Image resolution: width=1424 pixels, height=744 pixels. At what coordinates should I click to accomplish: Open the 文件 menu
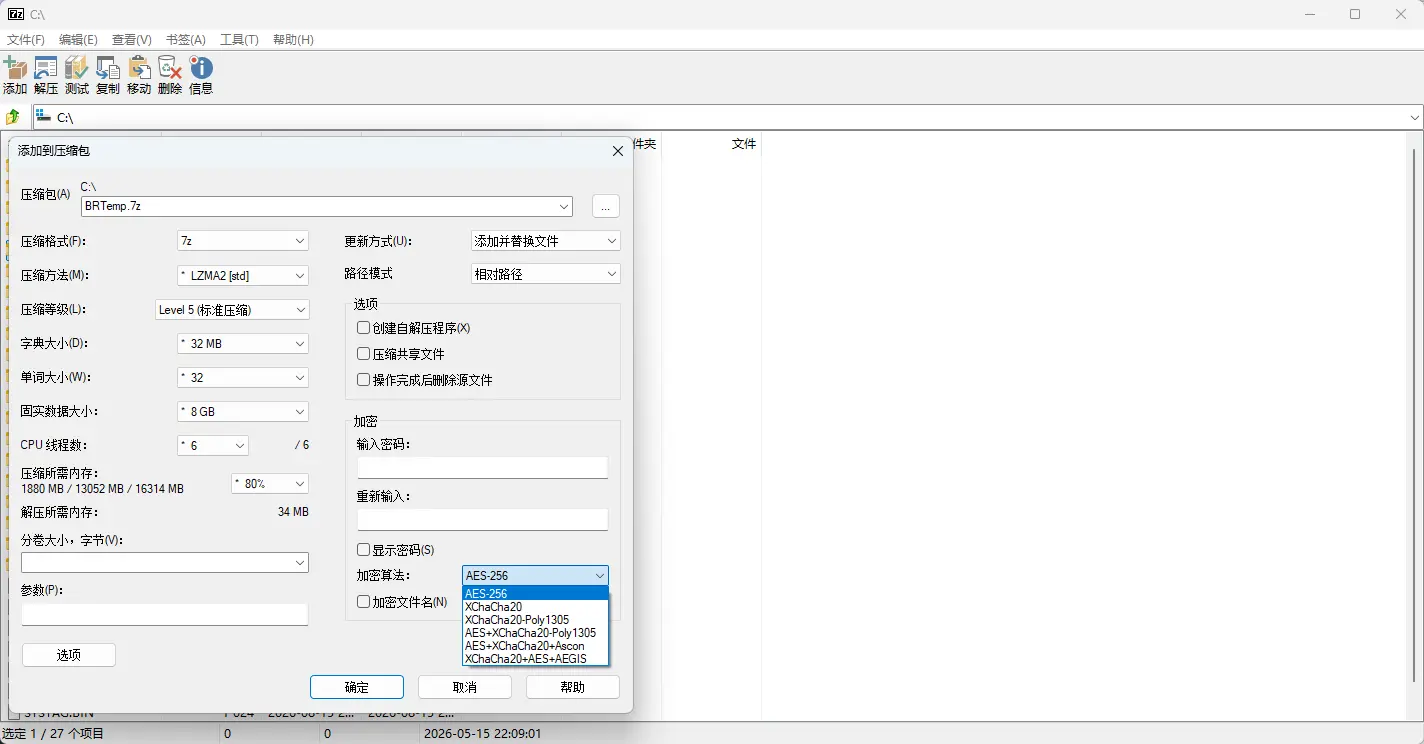tap(26, 40)
